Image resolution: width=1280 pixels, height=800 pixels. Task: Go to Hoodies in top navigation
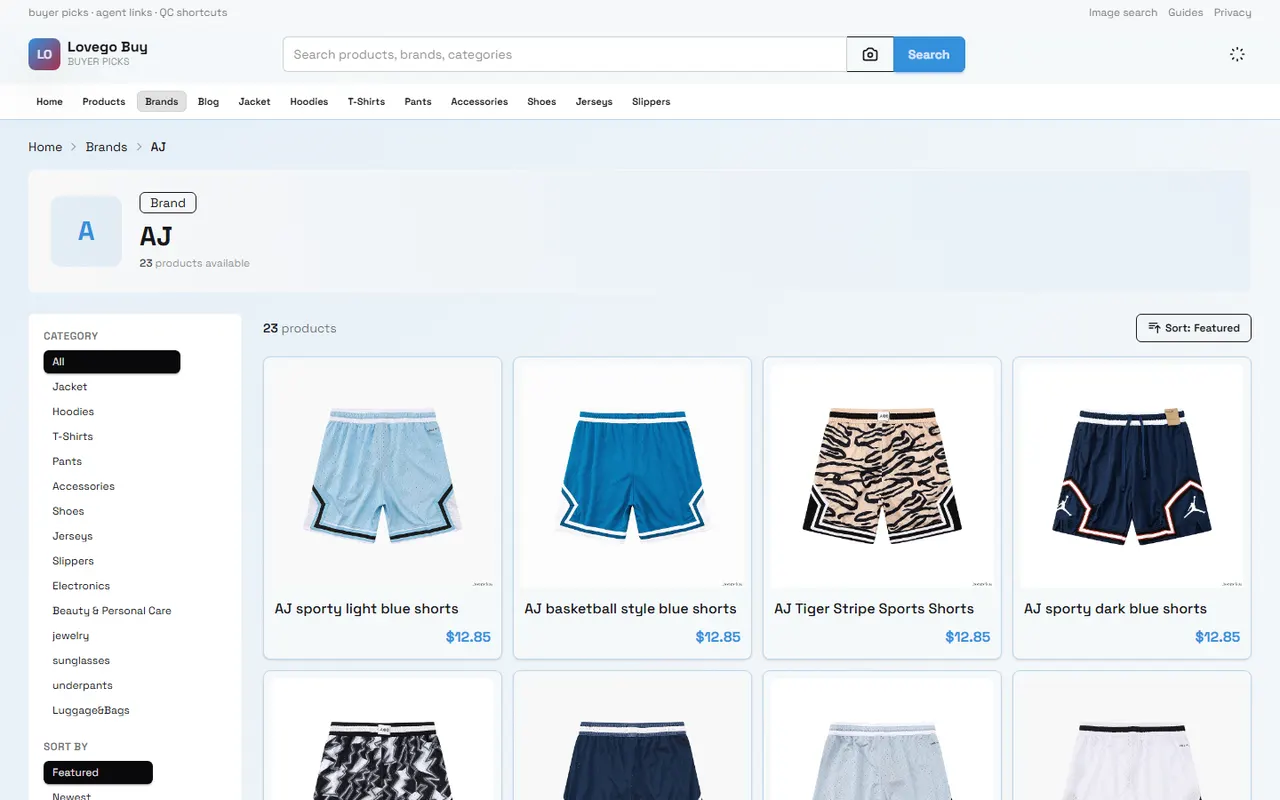[x=309, y=101]
